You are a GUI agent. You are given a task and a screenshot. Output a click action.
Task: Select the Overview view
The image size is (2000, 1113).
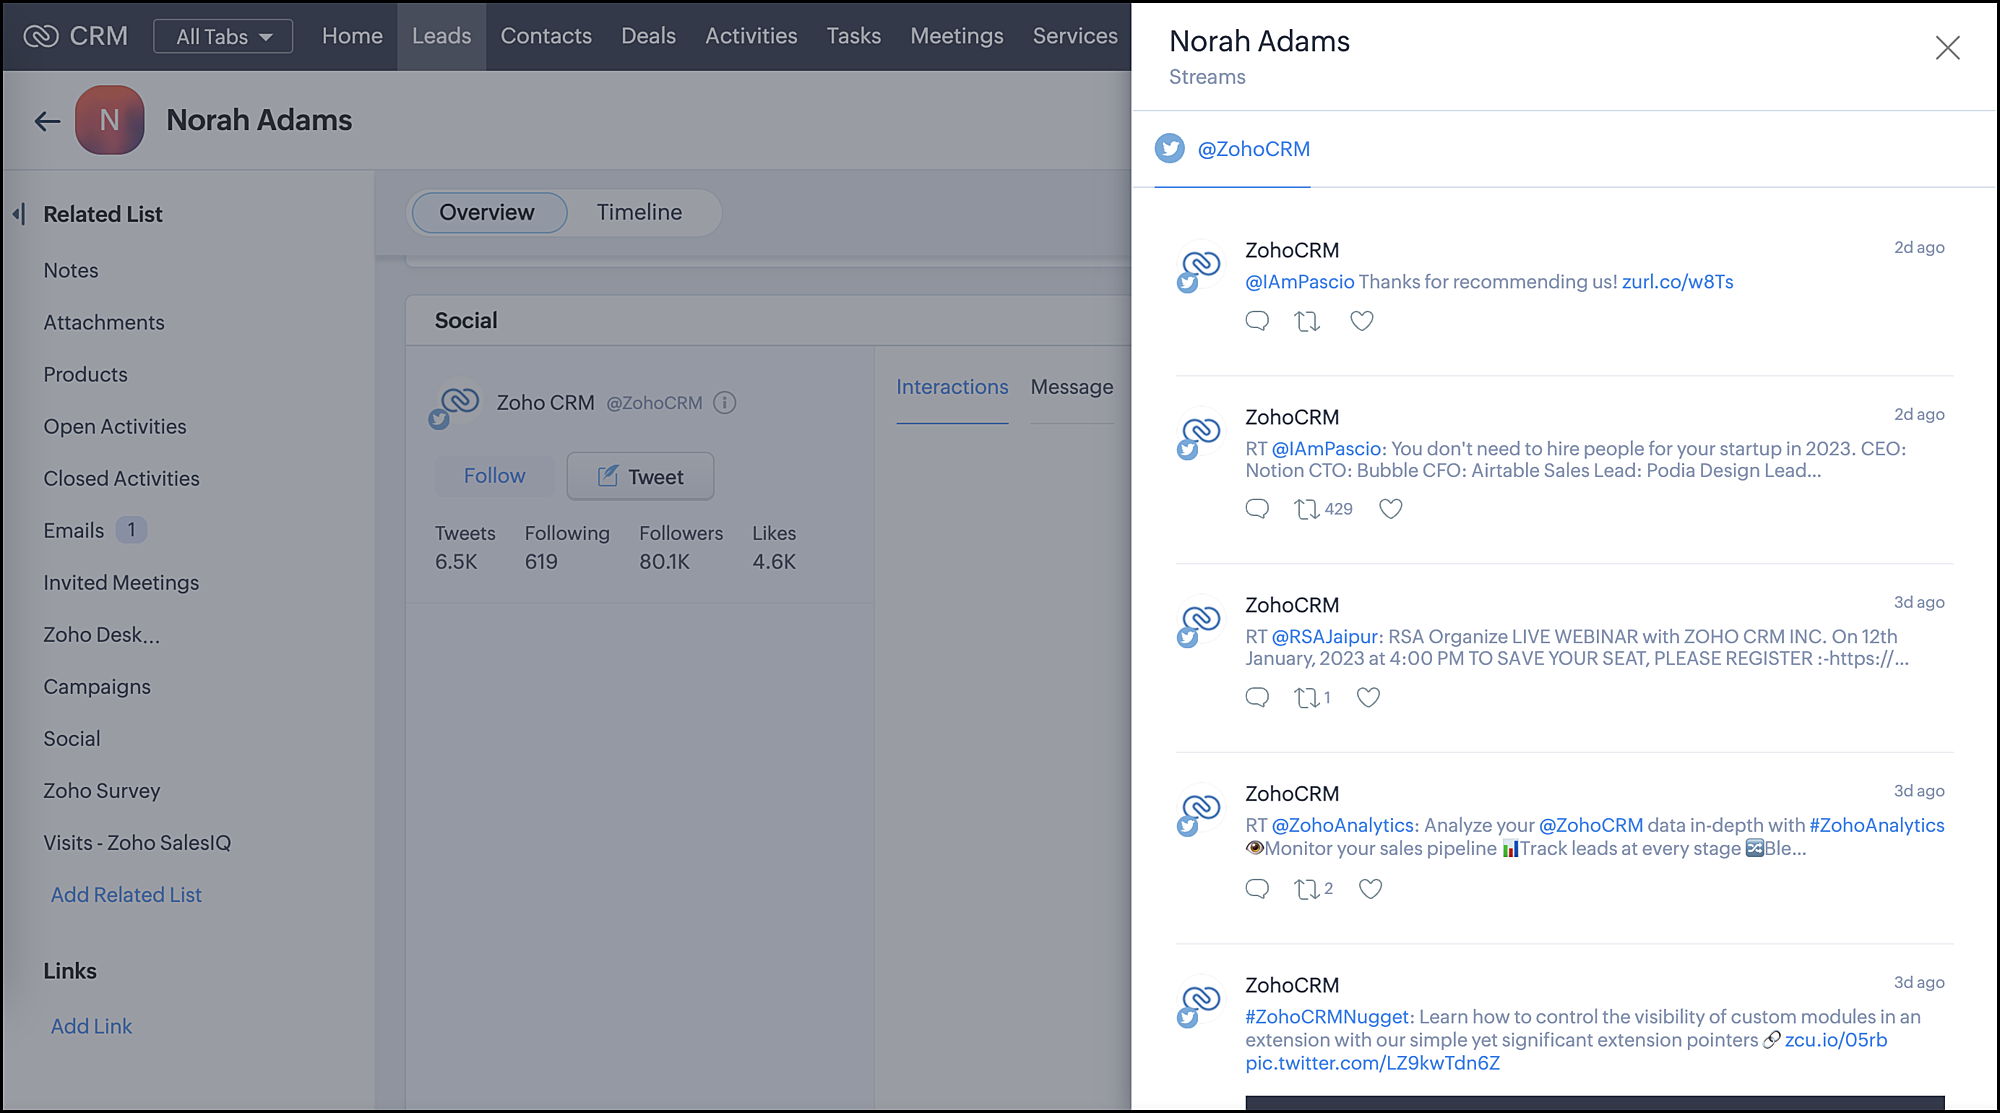[x=487, y=213]
